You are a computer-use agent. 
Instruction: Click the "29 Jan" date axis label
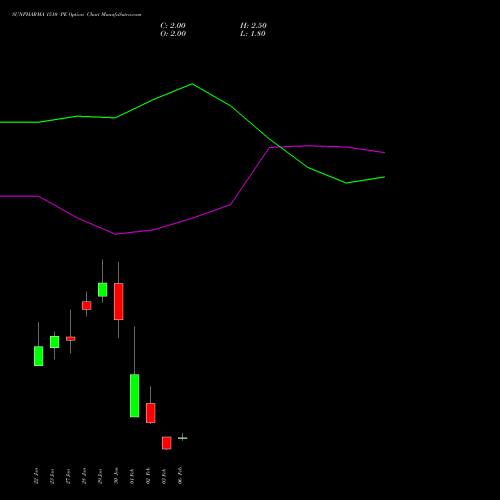100,476
